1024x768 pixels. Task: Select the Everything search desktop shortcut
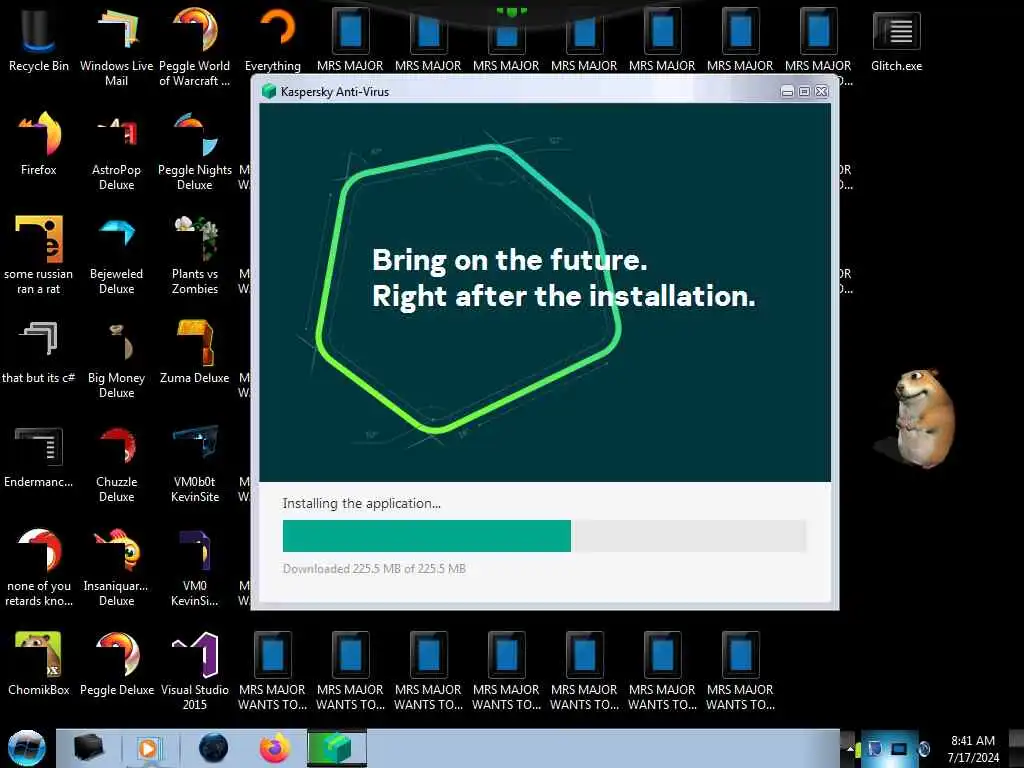pyautogui.click(x=273, y=38)
